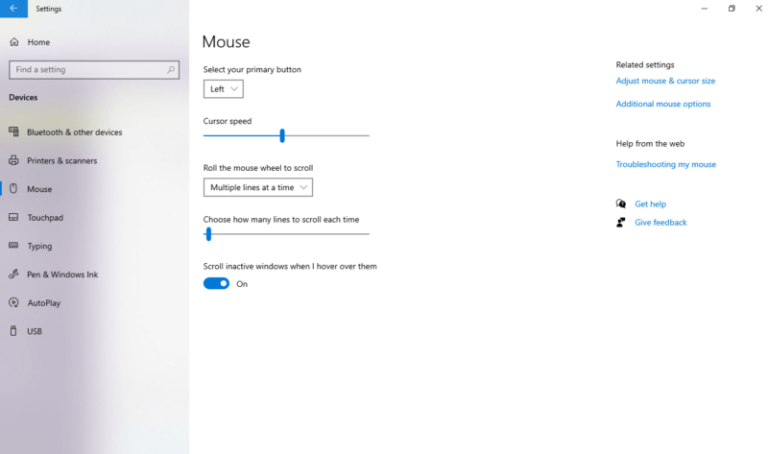Click the USB icon in sidebar
Image resolution: width=768 pixels, height=454 pixels.
(14, 331)
